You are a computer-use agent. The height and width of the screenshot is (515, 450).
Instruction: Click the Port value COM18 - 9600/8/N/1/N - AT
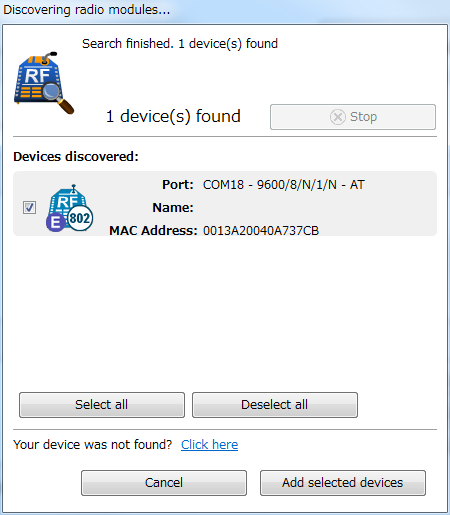tap(284, 185)
